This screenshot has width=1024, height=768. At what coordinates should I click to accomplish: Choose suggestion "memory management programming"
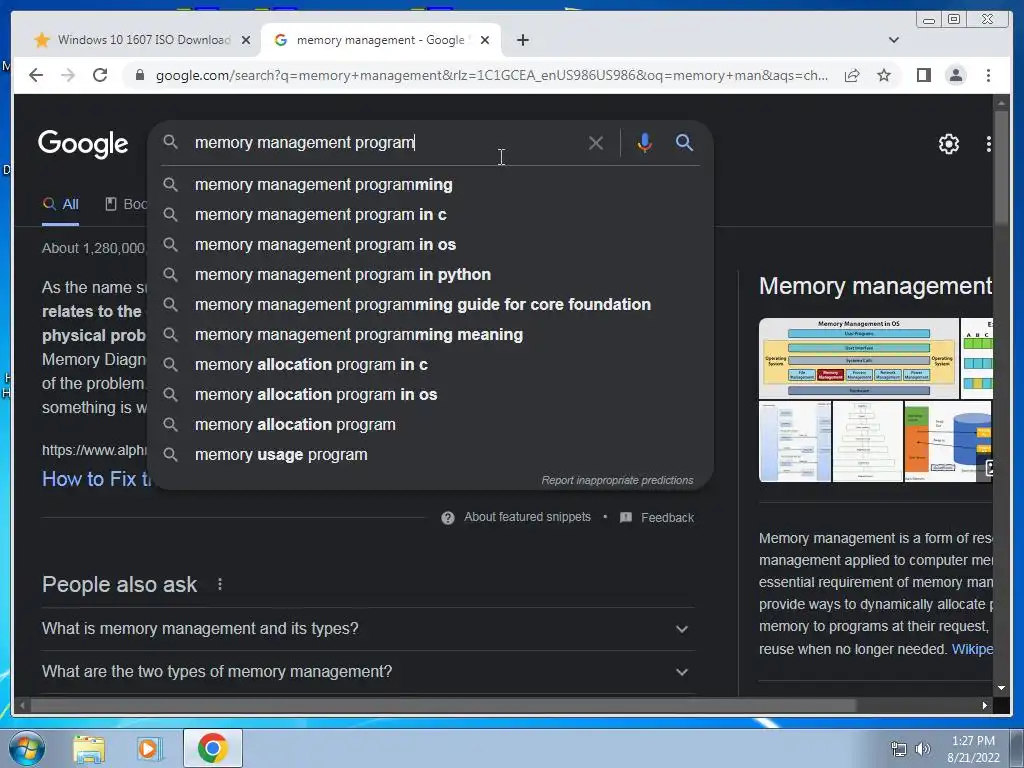coord(430,185)
